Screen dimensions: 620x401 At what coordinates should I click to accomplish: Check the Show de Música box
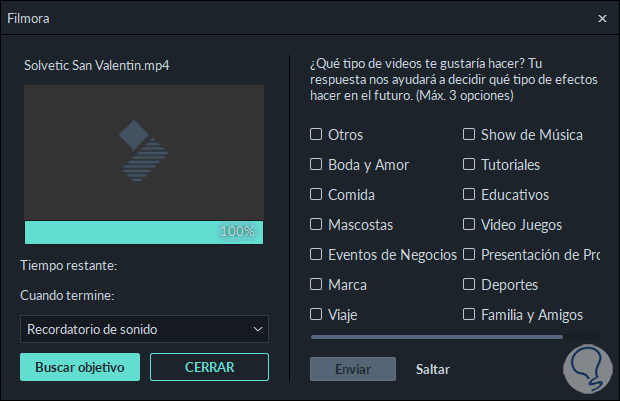469,134
